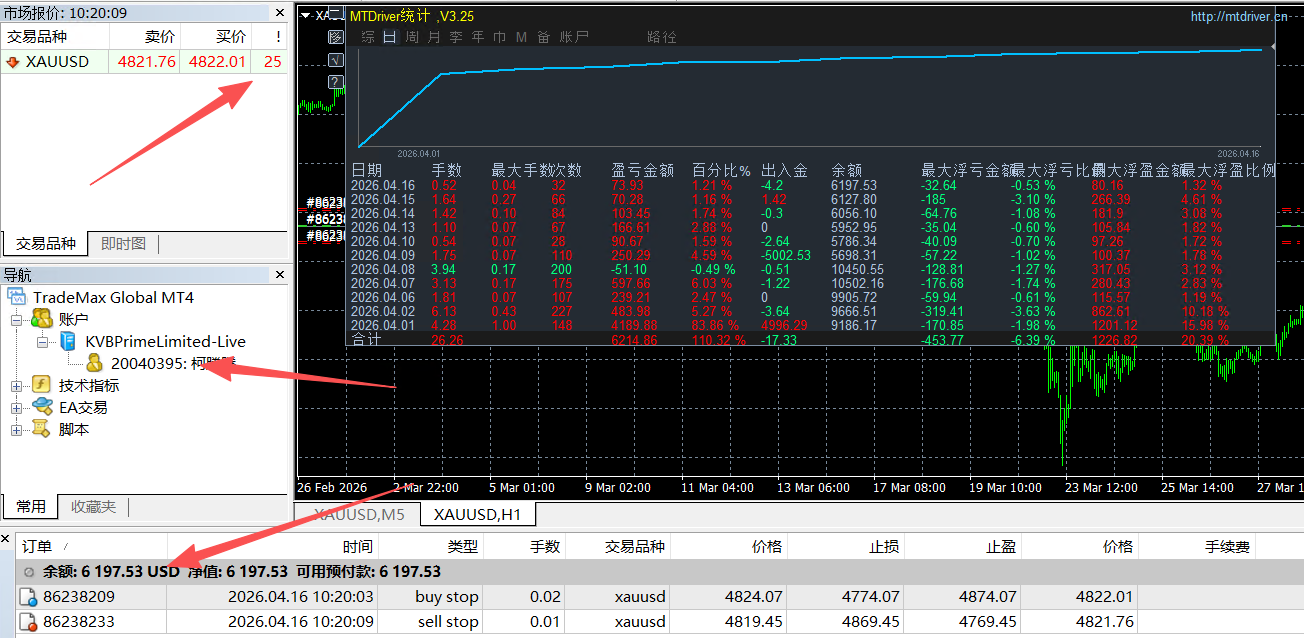The width and height of the screenshot is (1304, 638).
Task: Click the XAUUSD down-arrow icon in Market Watch
Action: point(13,62)
